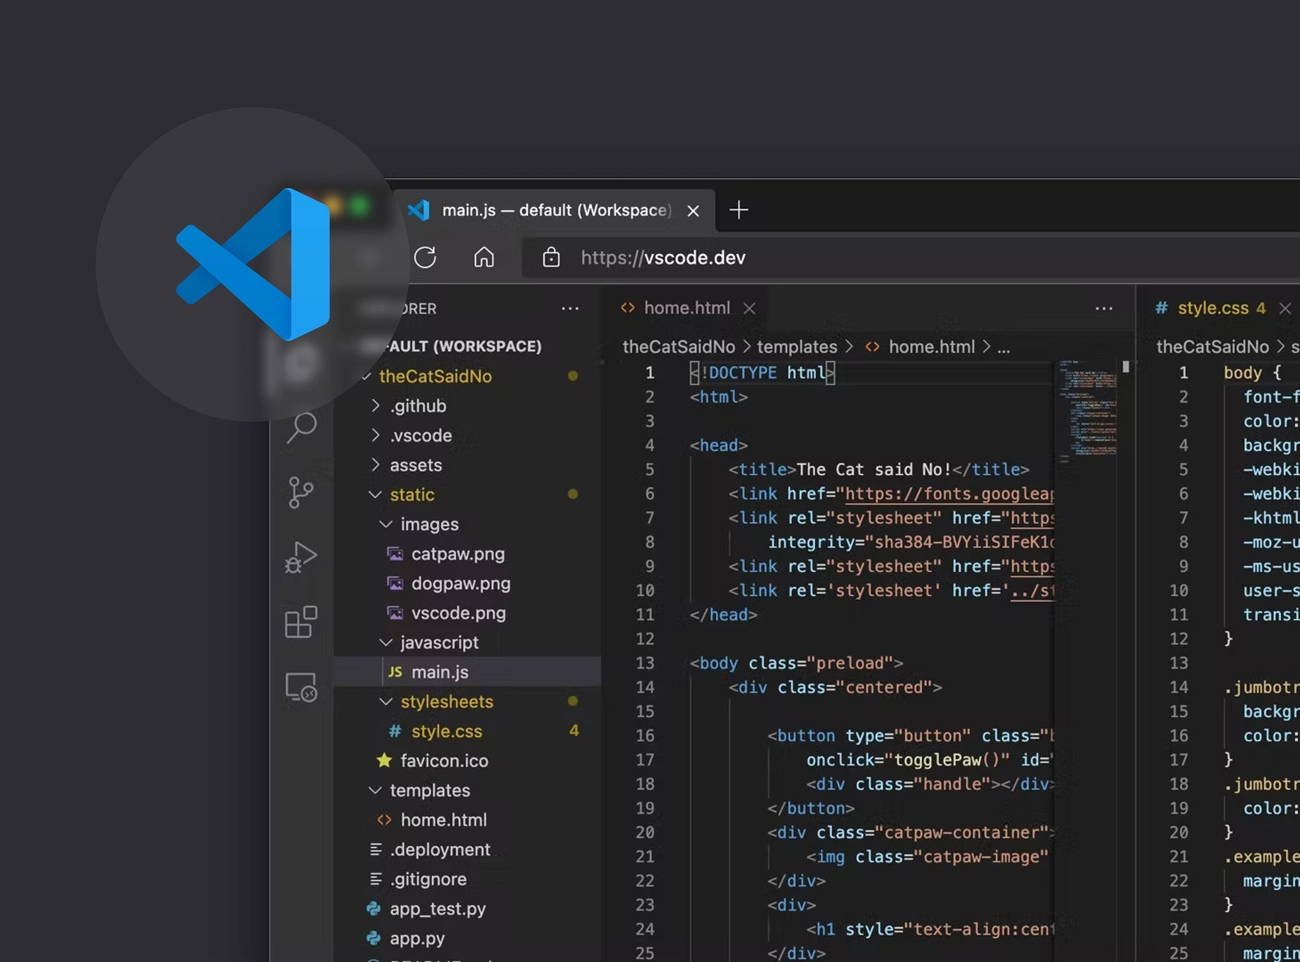Image resolution: width=1300 pixels, height=962 pixels.
Task: Open catpaw.png from the file tree
Action: (457, 554)
